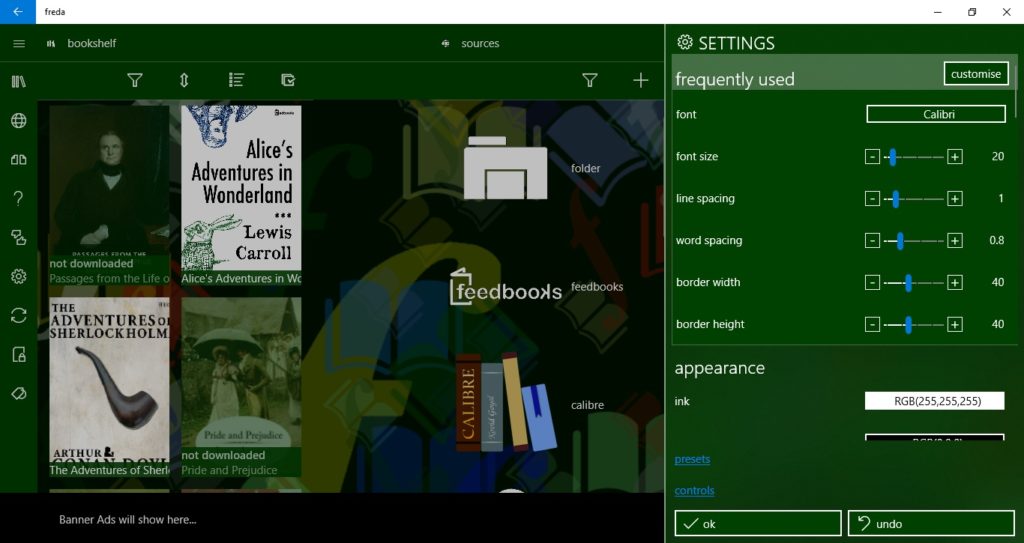Filter the bookshelf books
Screen dimensions: 1024x543
tap(135, 80)
